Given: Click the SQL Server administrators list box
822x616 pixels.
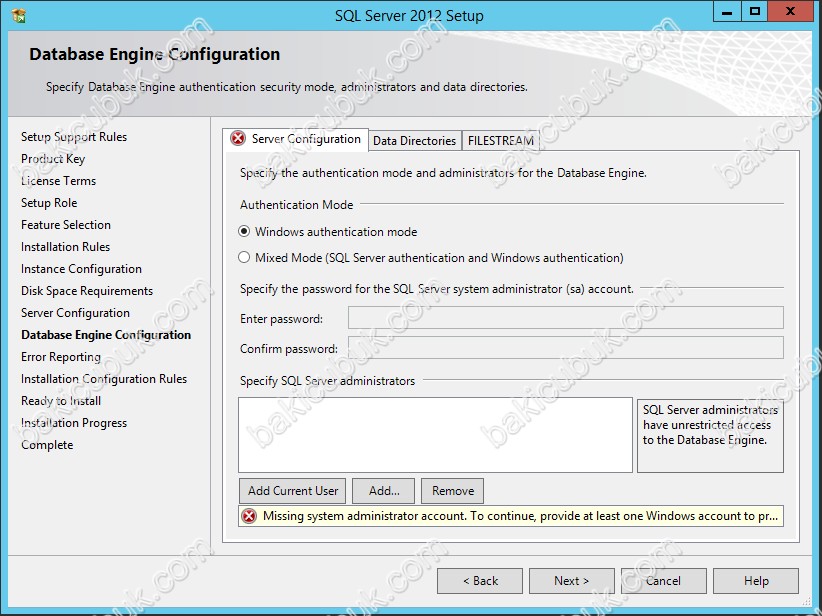Looking at the screenshot, I should click(435, 435).
